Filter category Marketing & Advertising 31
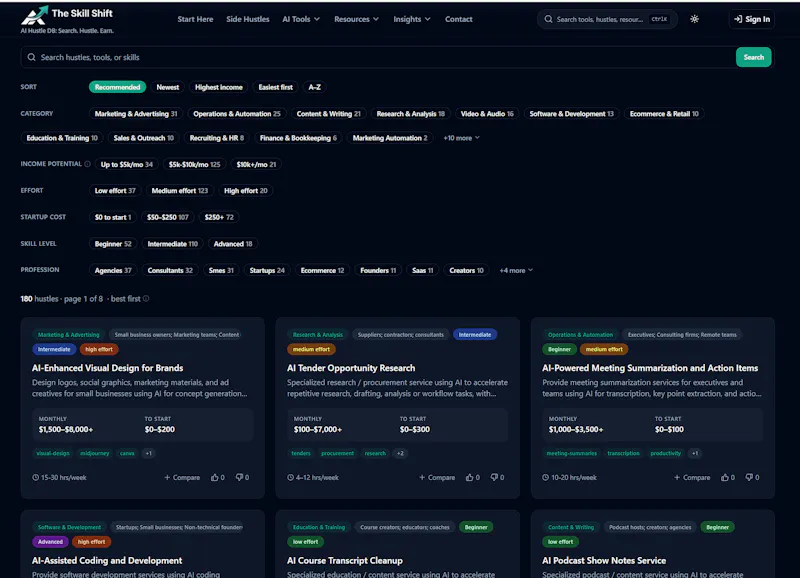800x578 pixels. pyautogui.click(x=136, y=114)
